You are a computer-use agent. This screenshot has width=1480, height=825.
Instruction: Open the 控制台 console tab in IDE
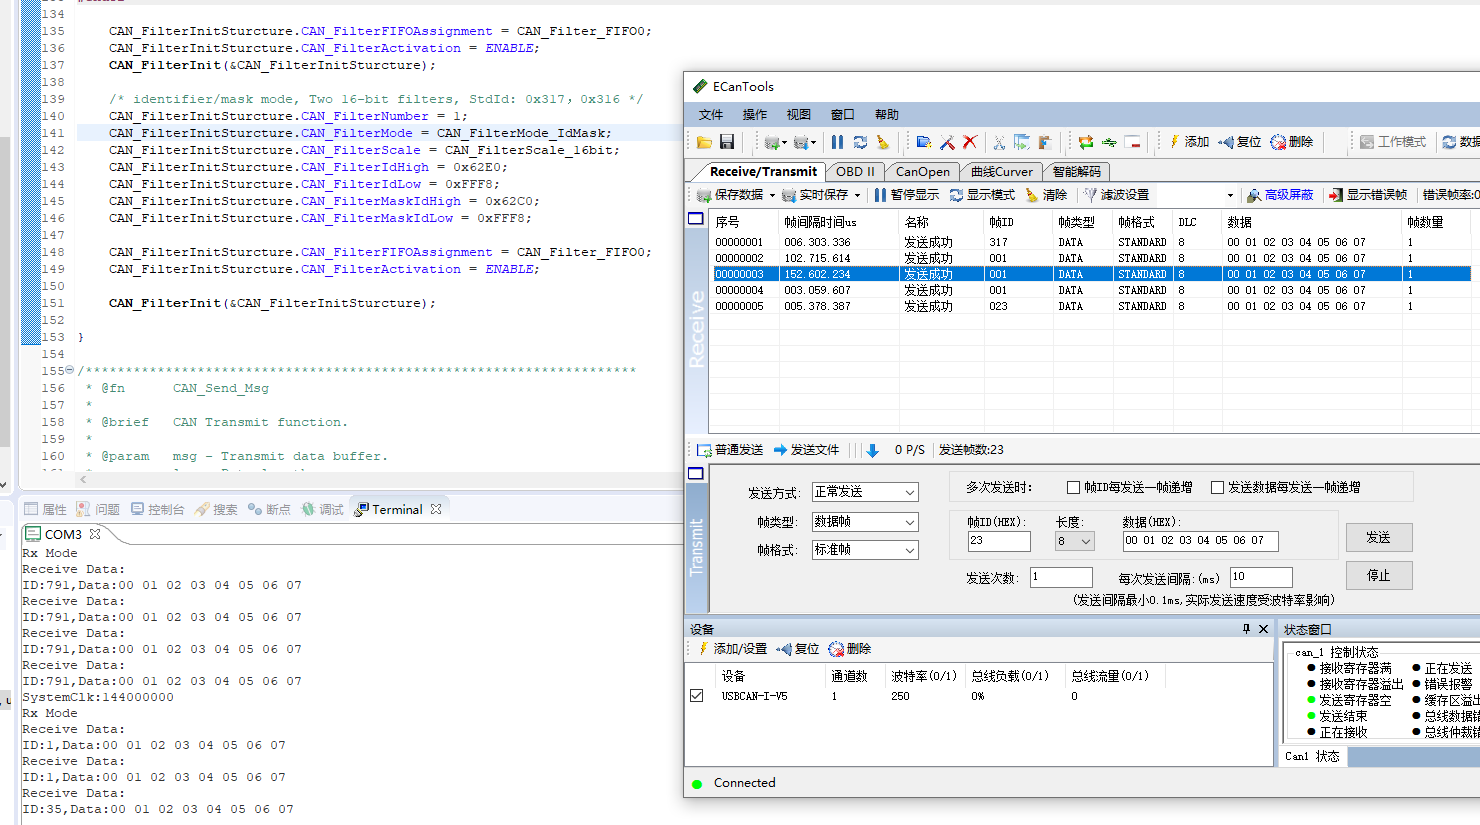158,510
